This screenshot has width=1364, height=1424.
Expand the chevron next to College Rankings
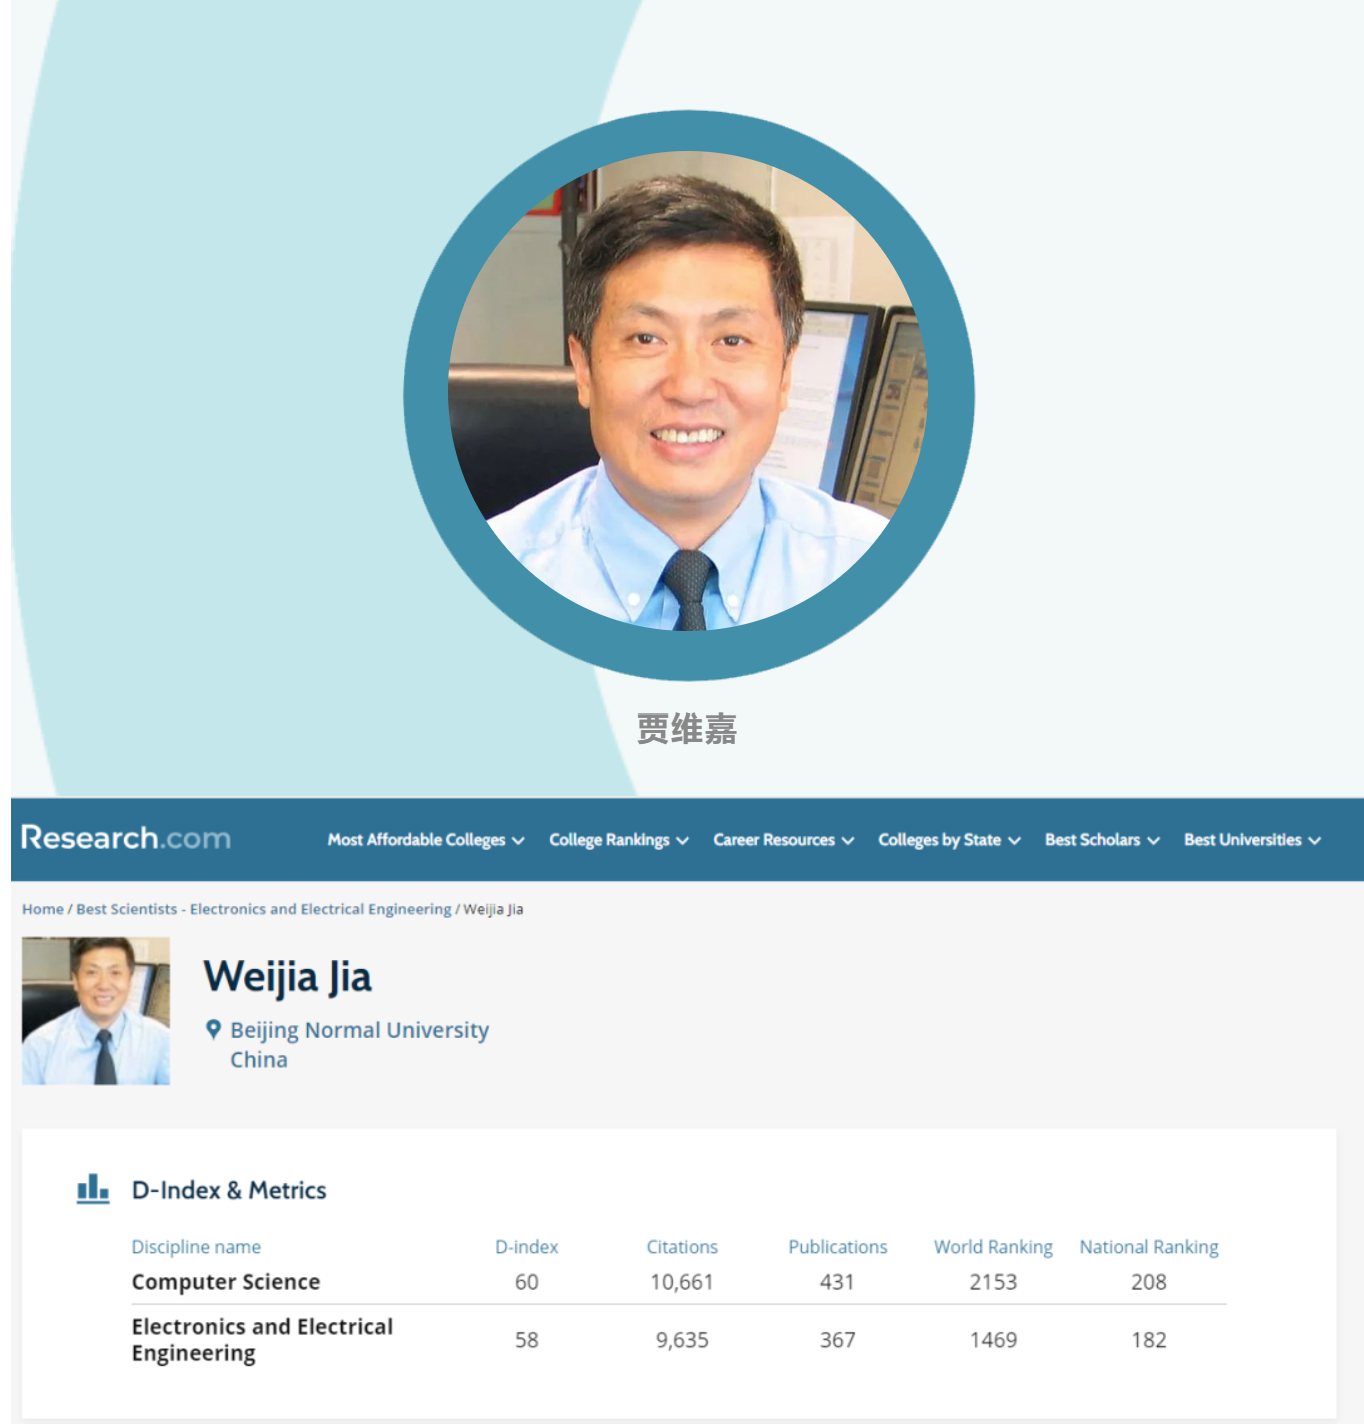(x=683, y=841)
